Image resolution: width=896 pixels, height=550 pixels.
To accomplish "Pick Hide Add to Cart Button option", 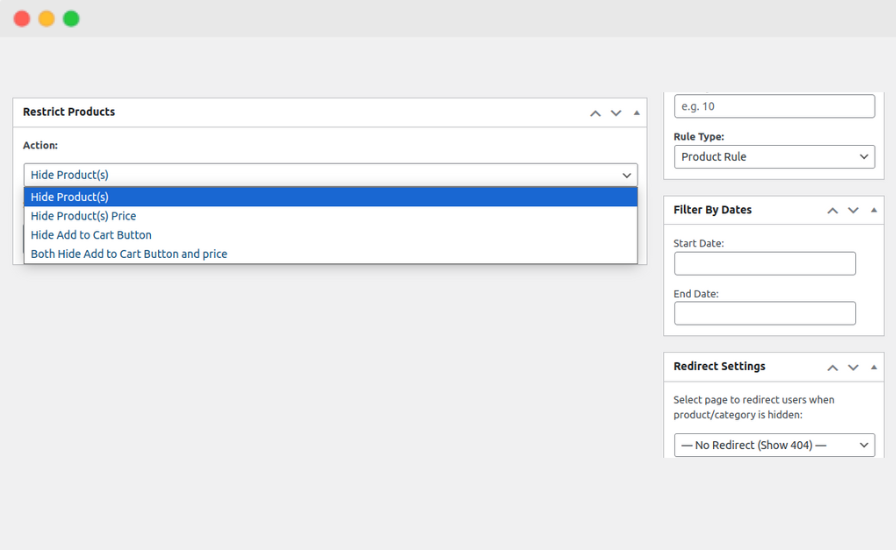I will [x=330, y=235].
